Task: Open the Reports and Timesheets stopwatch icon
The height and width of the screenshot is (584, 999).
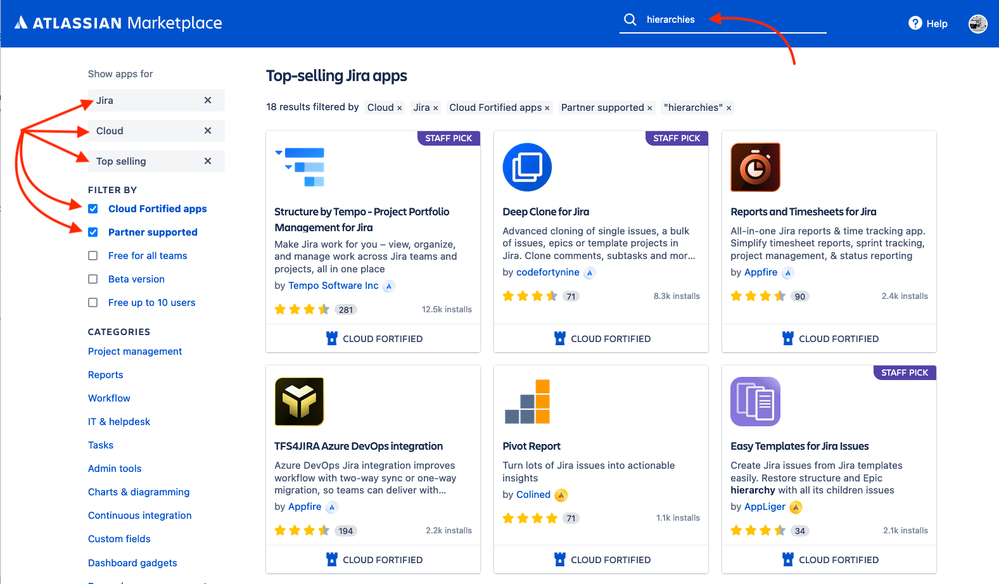Action: coord(755,167)
